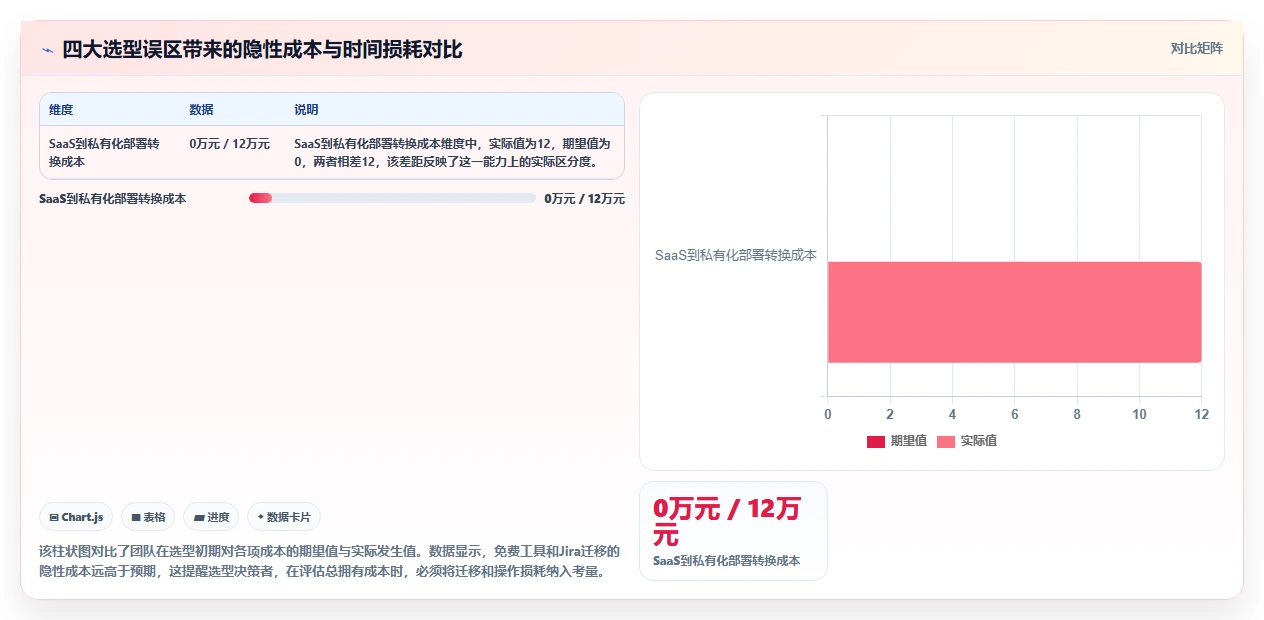The image size is (1264, 620).
Task: Click the SaaS到私有化部署转换成本 progress bar
Action: pos(392,198)
